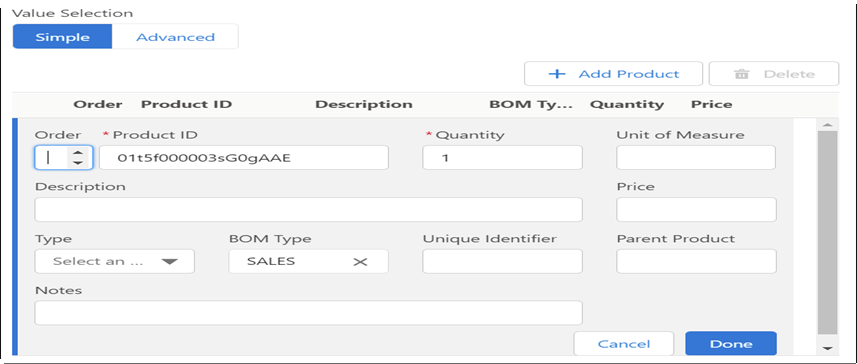This screenshot has height=364, width=857.
Task: Increment the Order stepper up arrow
Action: pyautogui.click(x=78, y=153)
